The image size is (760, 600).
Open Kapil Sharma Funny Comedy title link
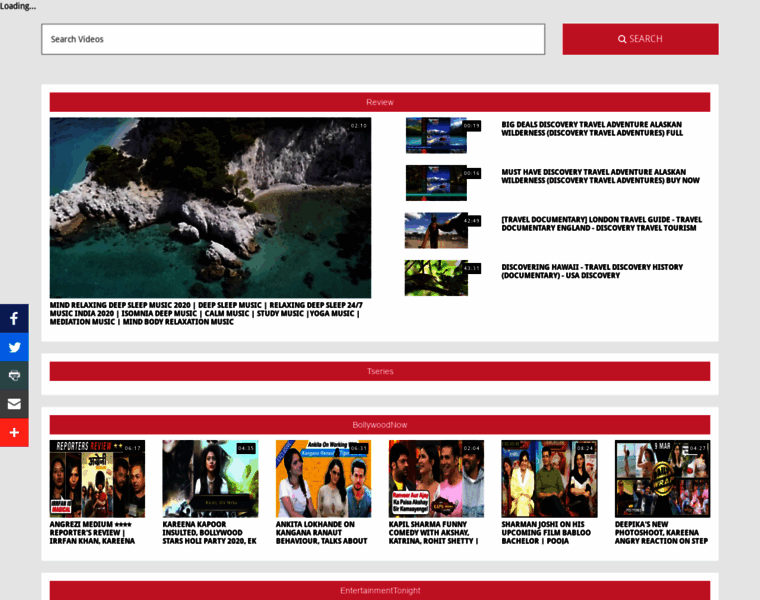(433, 532)
